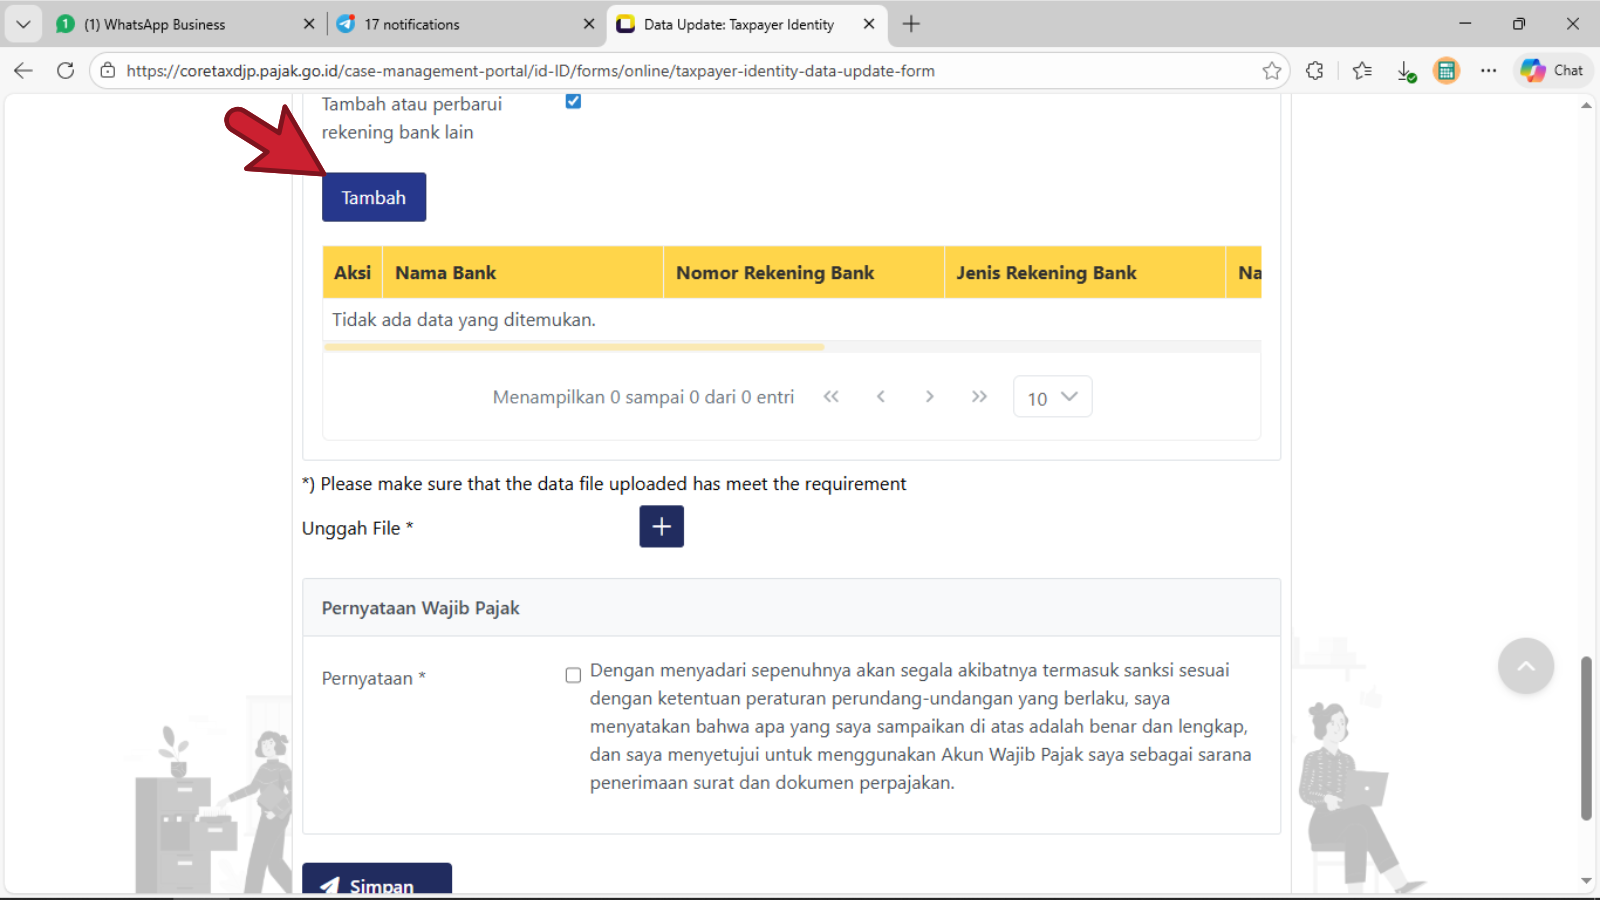Click the scroll-to-top circular arrow button

1525,666
